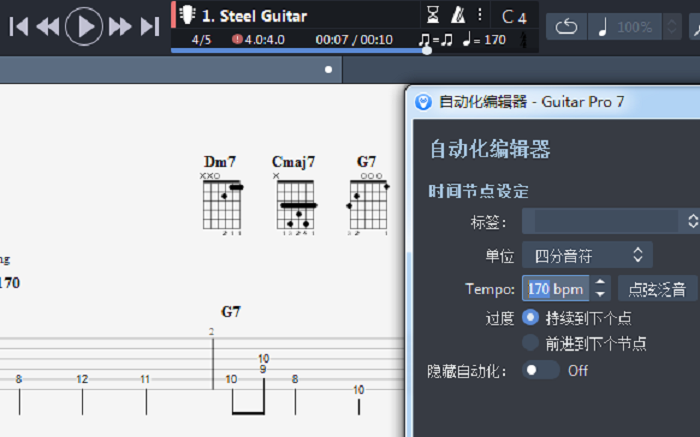
Task: Open the '标签' dropdown list
Action: tap(610, 221)
